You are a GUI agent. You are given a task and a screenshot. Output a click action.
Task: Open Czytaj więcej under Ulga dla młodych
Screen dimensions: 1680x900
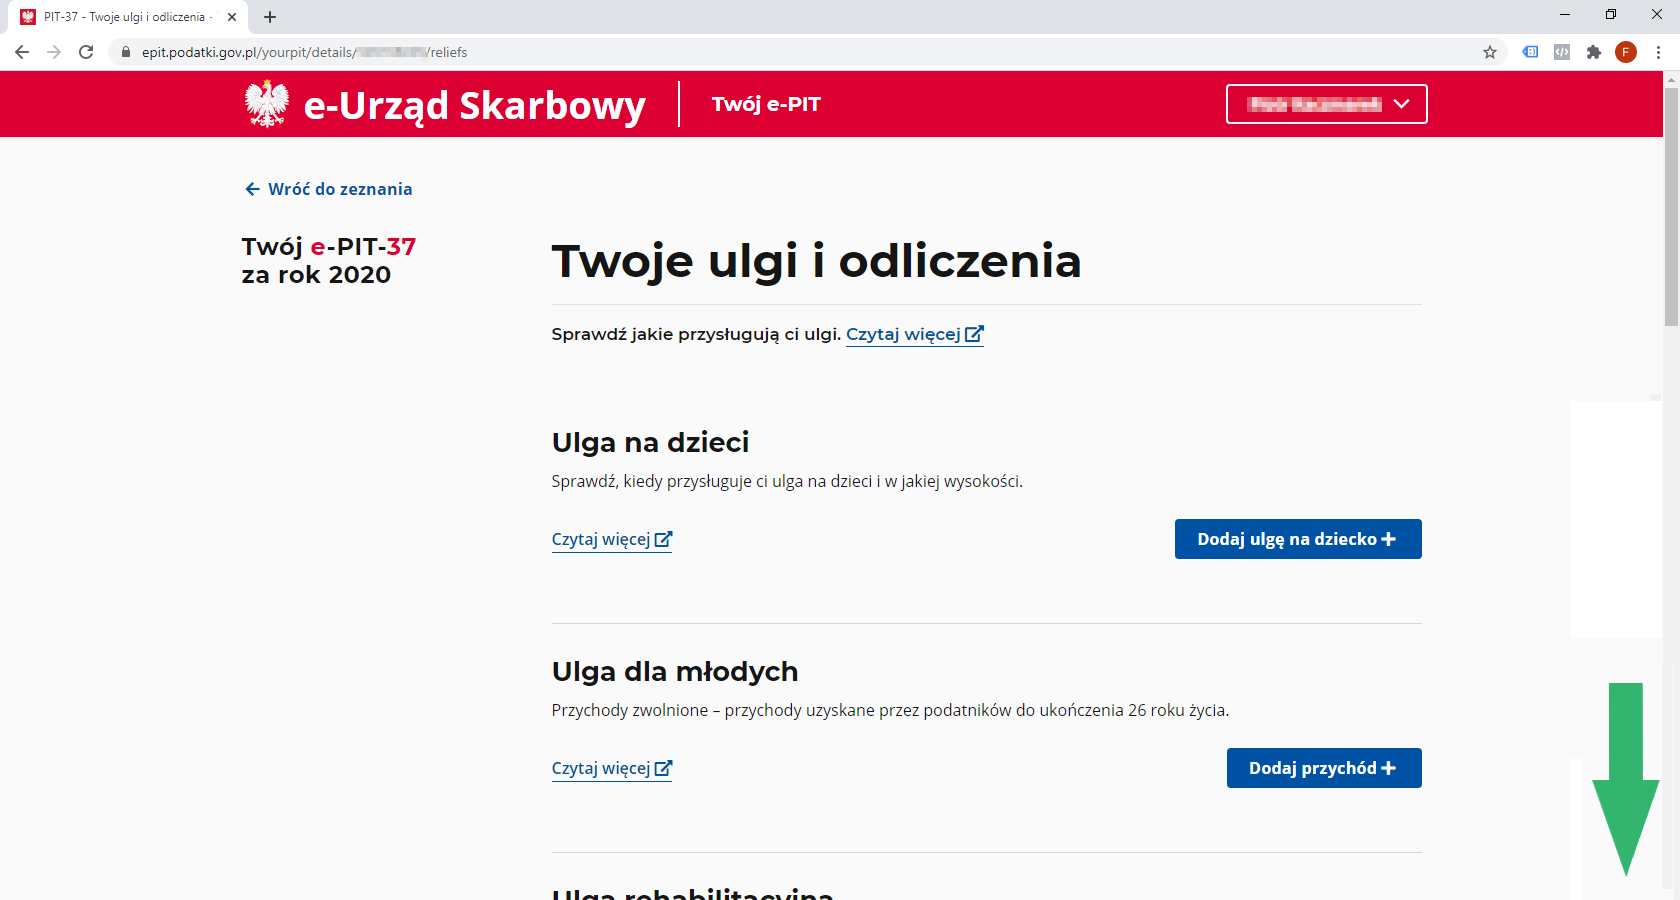click(612, 768)
